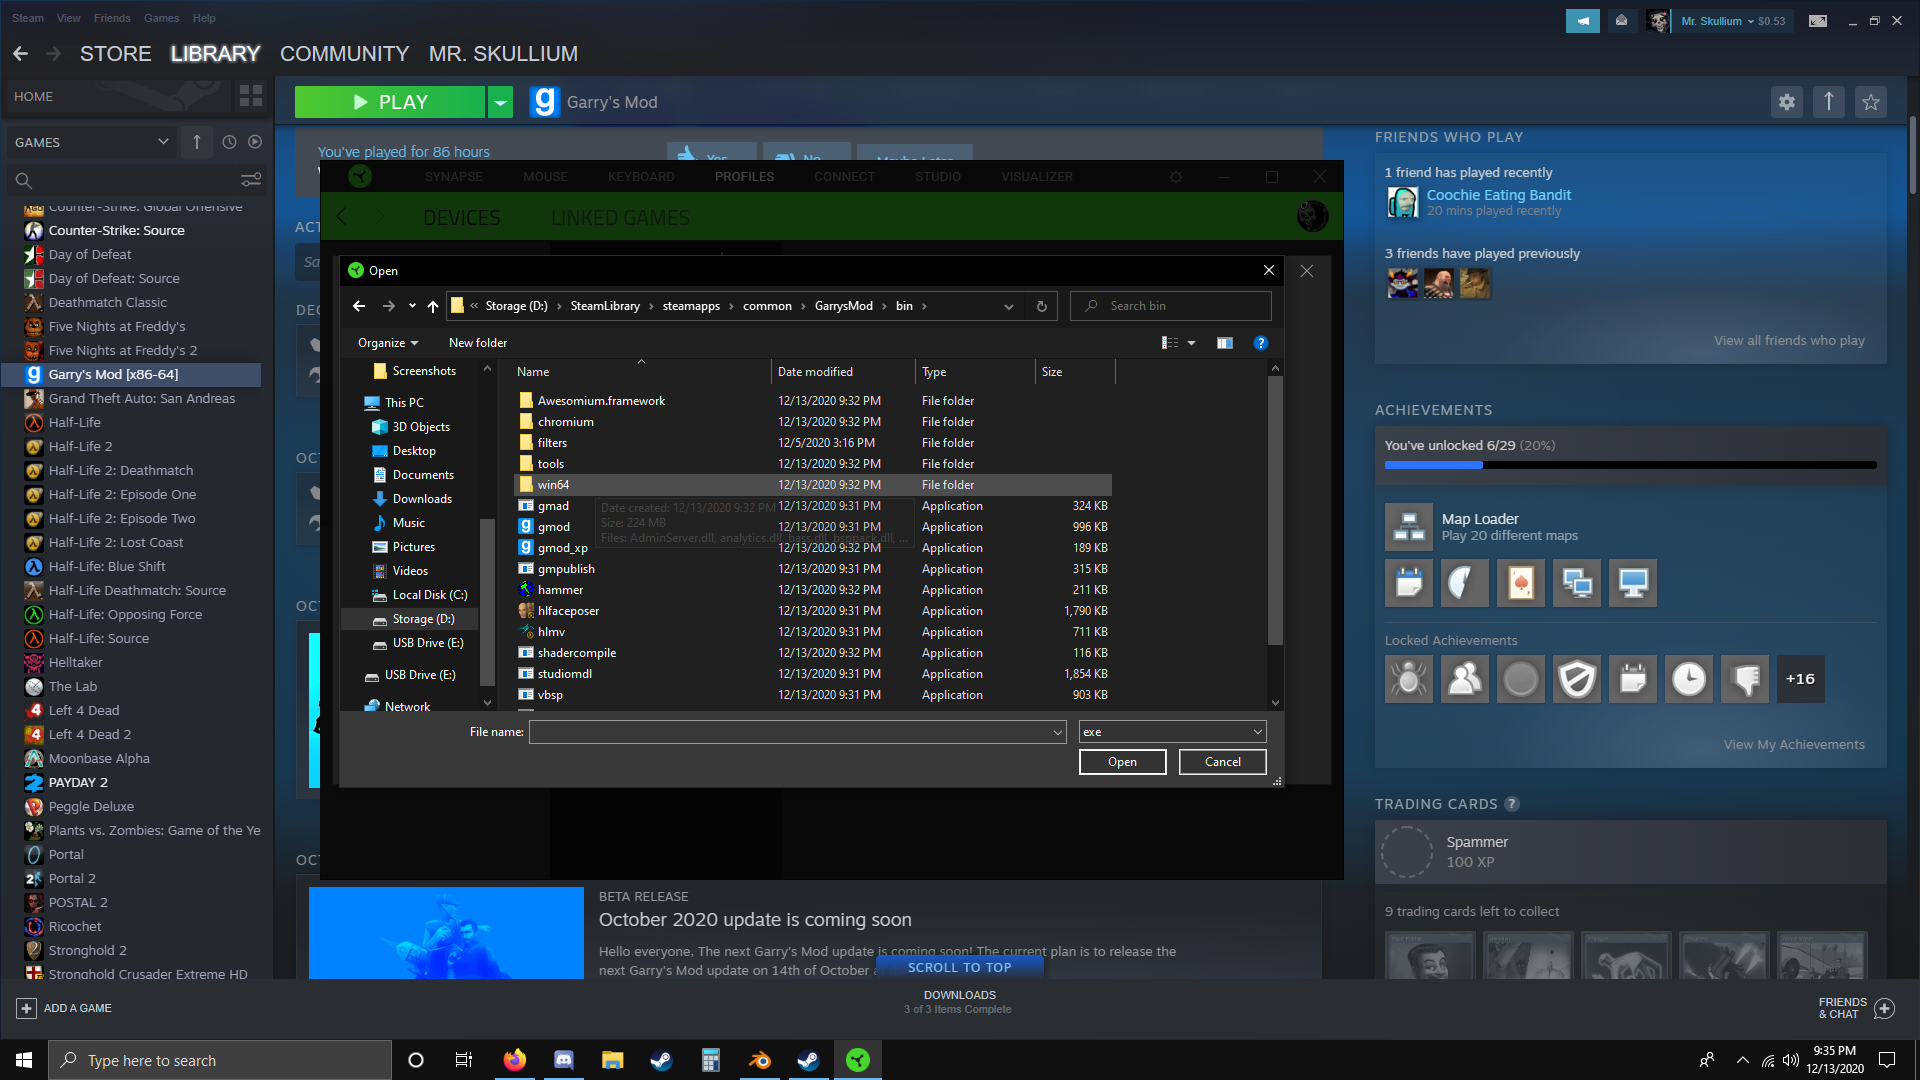
Task: Open the Friends menu in Steam
Action: point(112,18)
